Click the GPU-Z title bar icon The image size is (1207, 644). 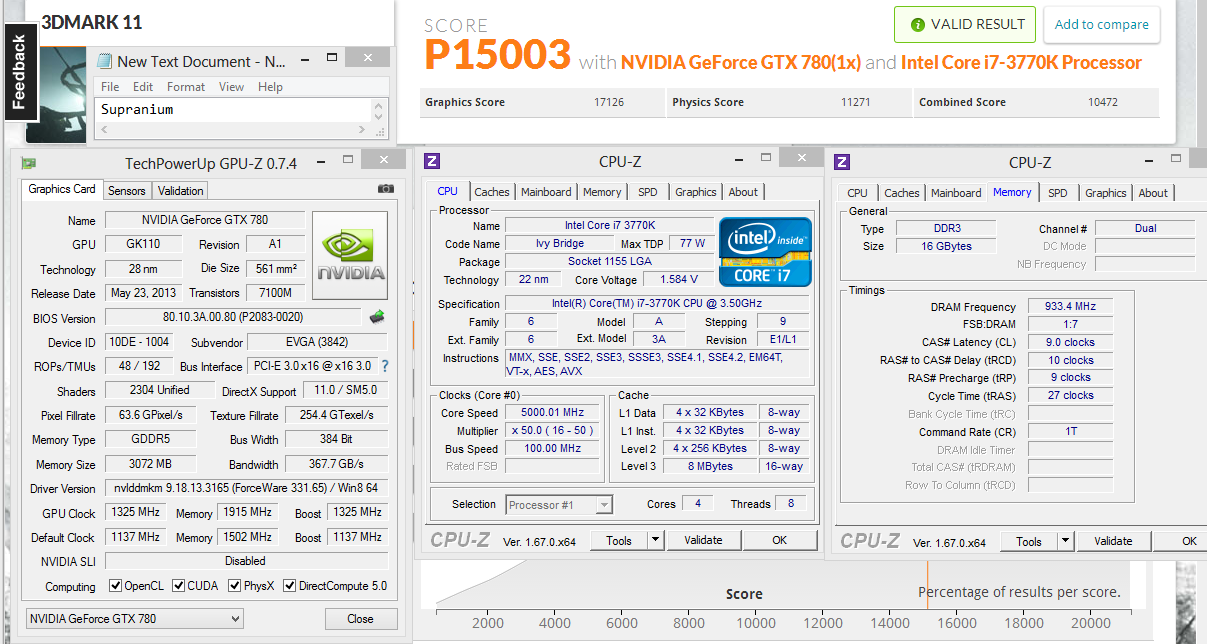coord(30,163)
